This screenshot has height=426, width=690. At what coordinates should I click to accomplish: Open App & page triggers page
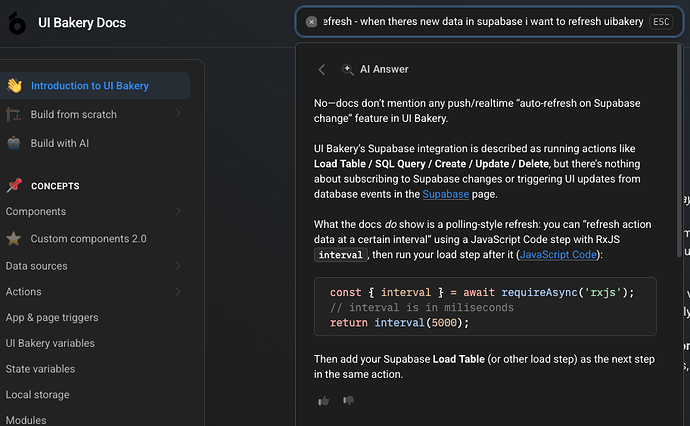click(52, 318)
